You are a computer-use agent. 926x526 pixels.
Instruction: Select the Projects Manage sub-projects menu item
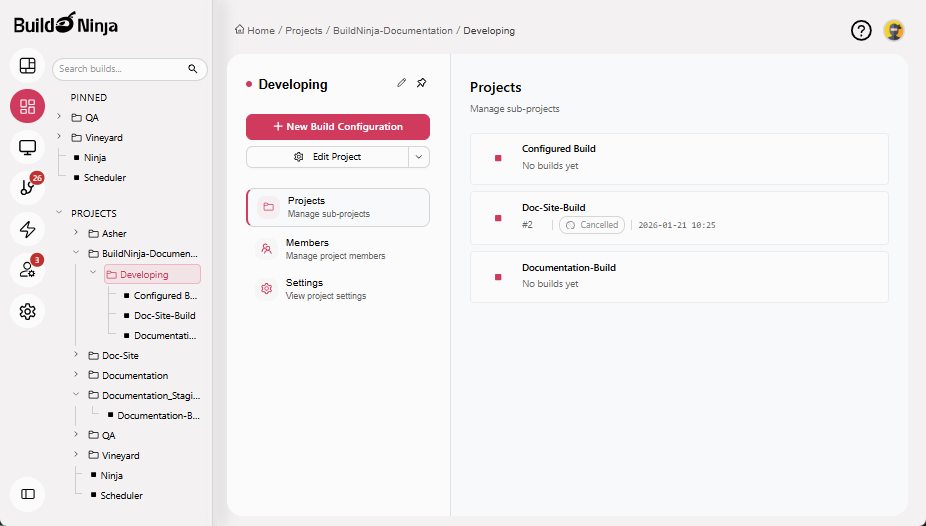(338, 207)
